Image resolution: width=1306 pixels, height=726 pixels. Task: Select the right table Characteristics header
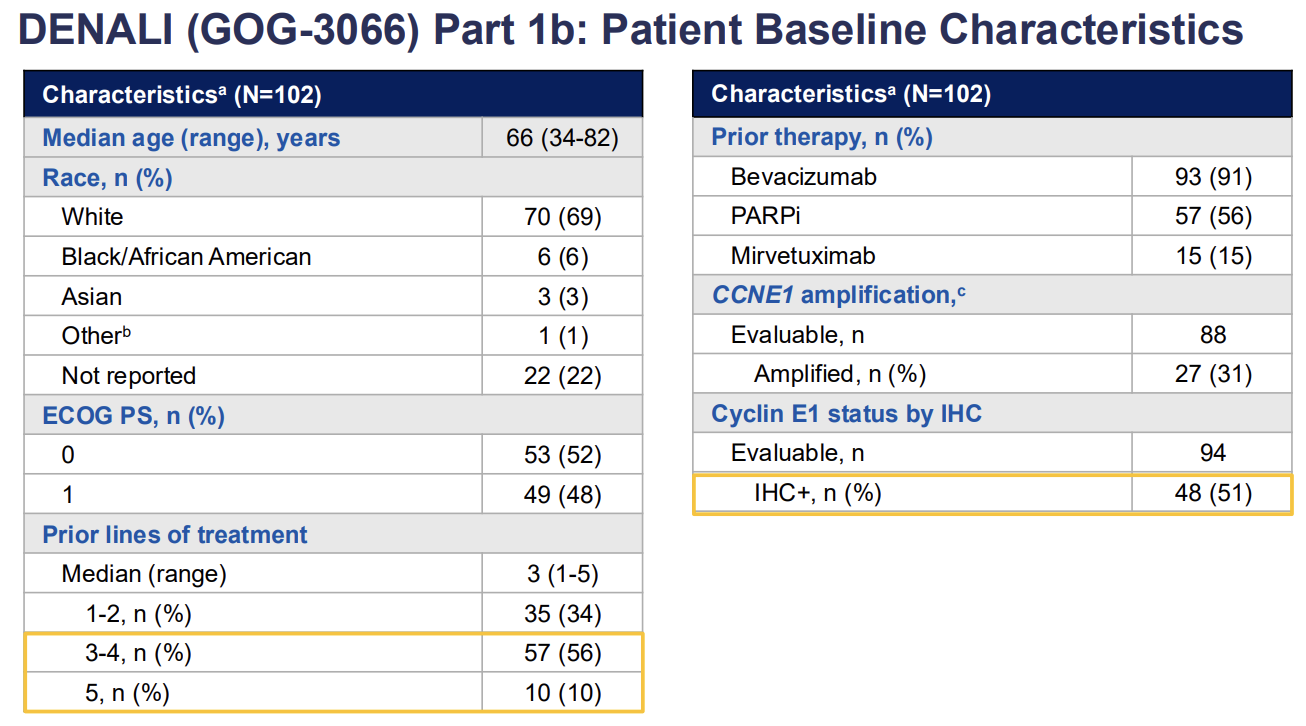(851, 94)
